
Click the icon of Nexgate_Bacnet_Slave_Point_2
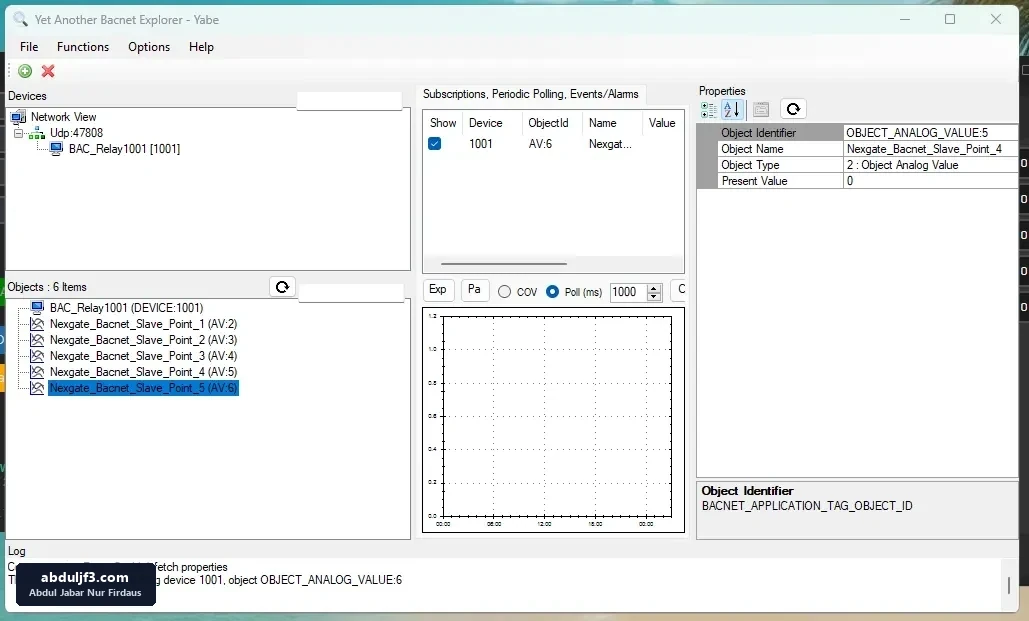point(37,339)
